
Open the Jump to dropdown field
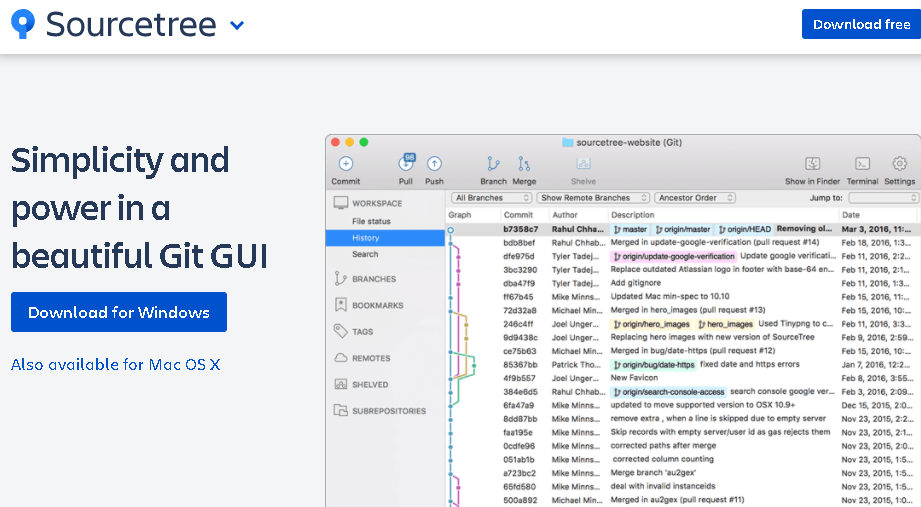coord(883,198)
